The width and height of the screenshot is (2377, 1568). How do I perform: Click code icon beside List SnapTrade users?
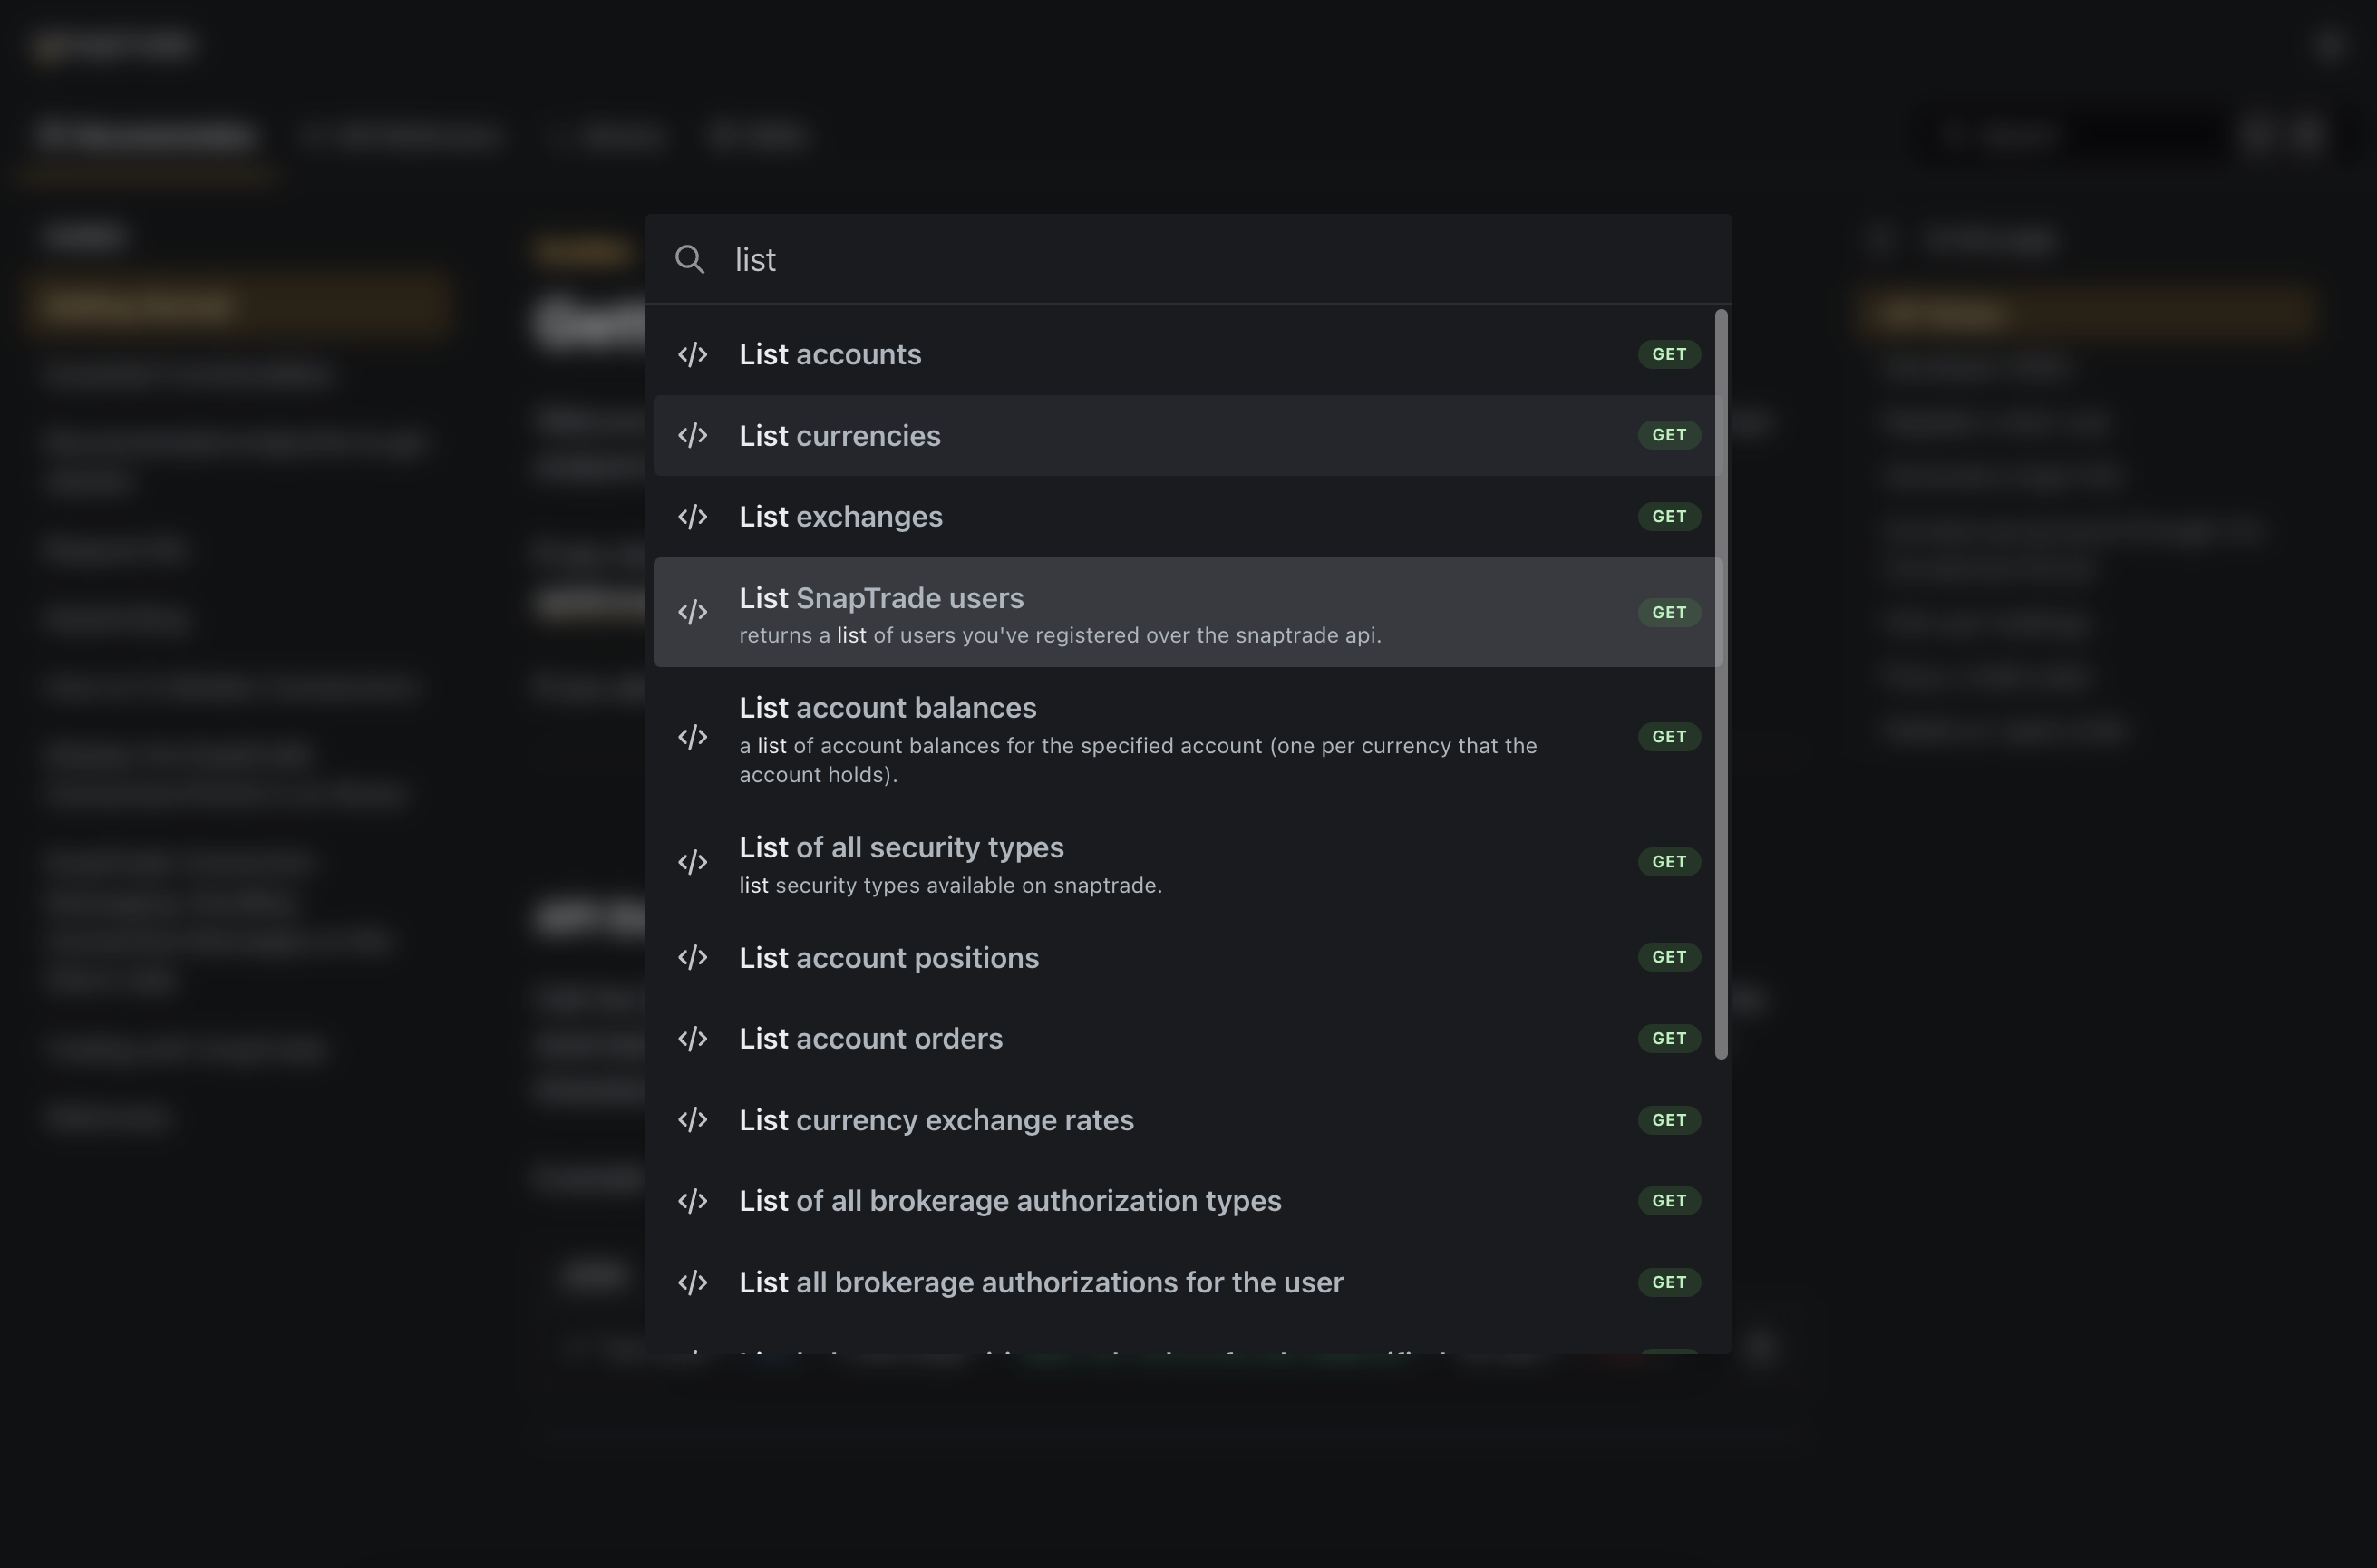pos(692,612)
